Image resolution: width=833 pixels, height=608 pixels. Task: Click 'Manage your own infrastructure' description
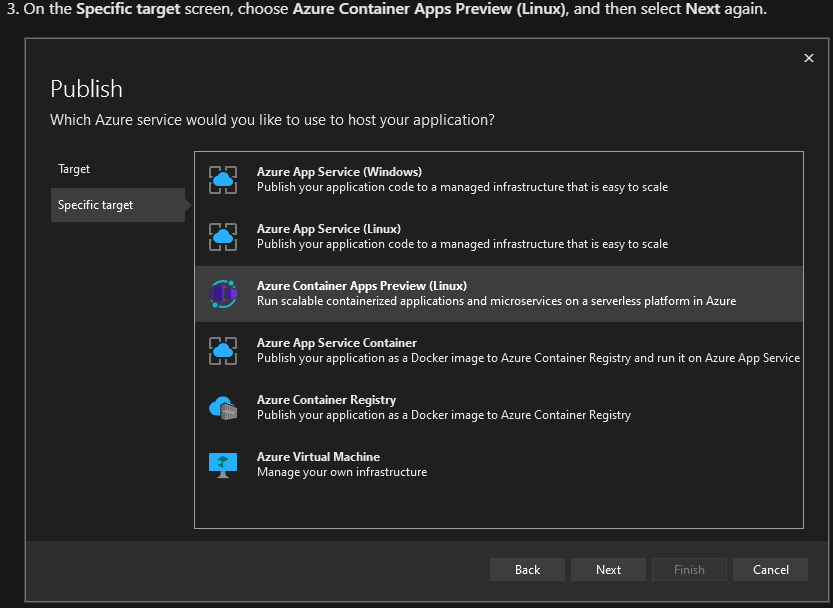[342, 472]
